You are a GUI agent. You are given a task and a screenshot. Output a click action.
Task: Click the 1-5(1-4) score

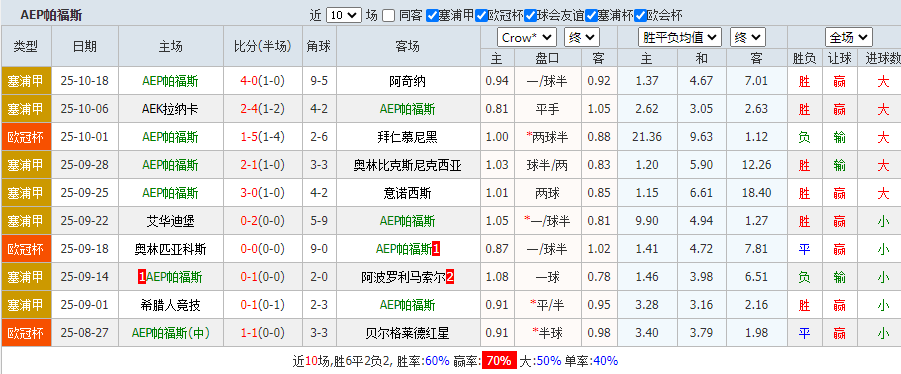pyautogui.click(x=262, y=137)
